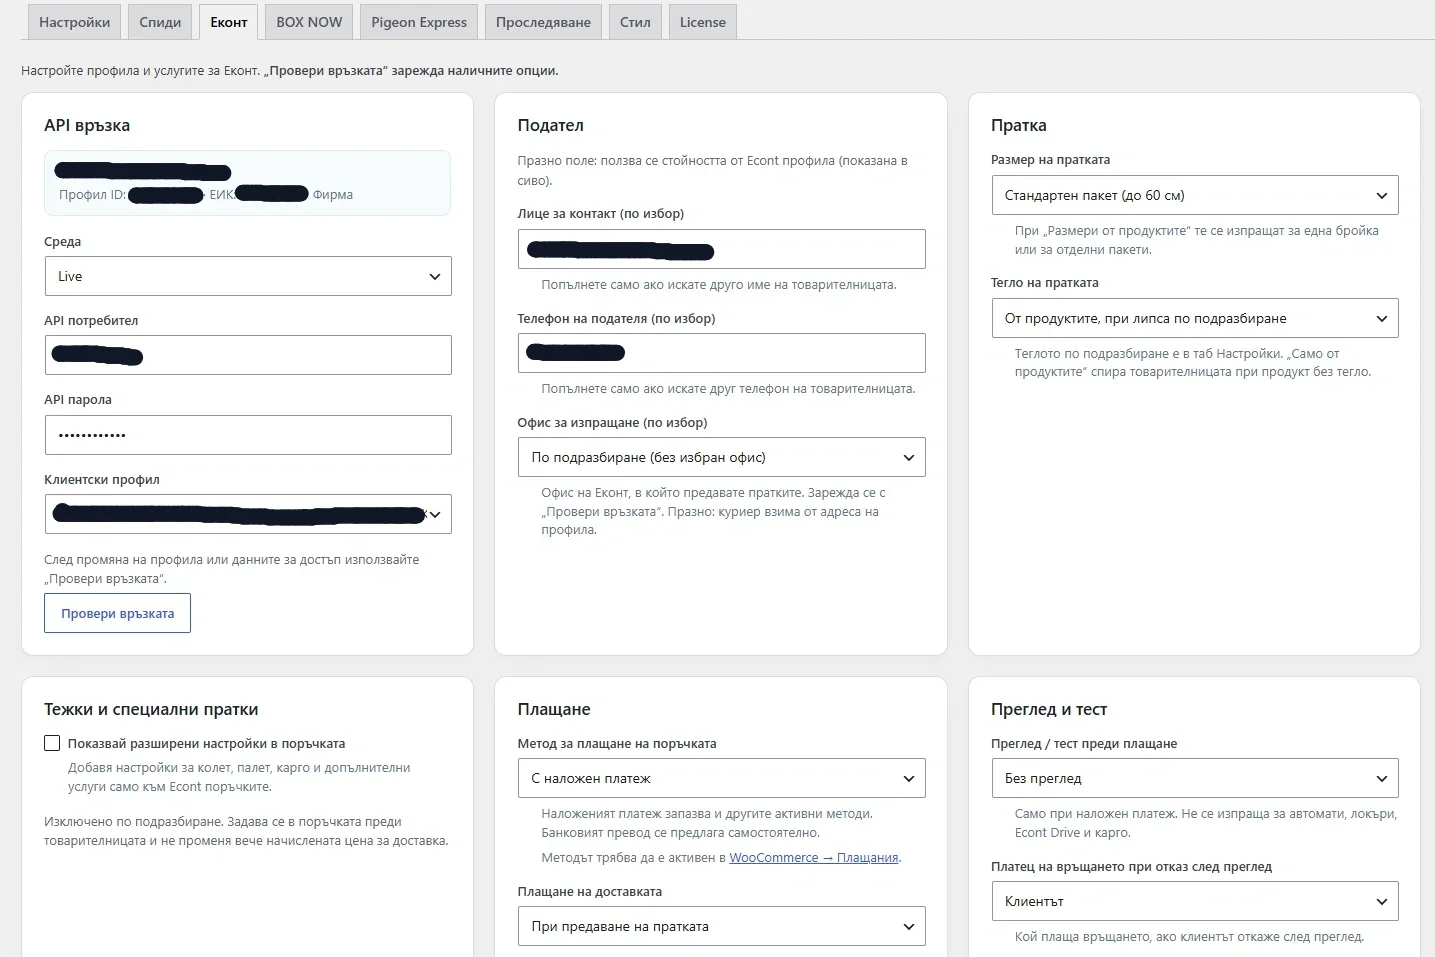Open Платец на връщането dropdown showing Клиентът
The width and height of the screenshot is (1435, 957).
[x=1195, y=901]
